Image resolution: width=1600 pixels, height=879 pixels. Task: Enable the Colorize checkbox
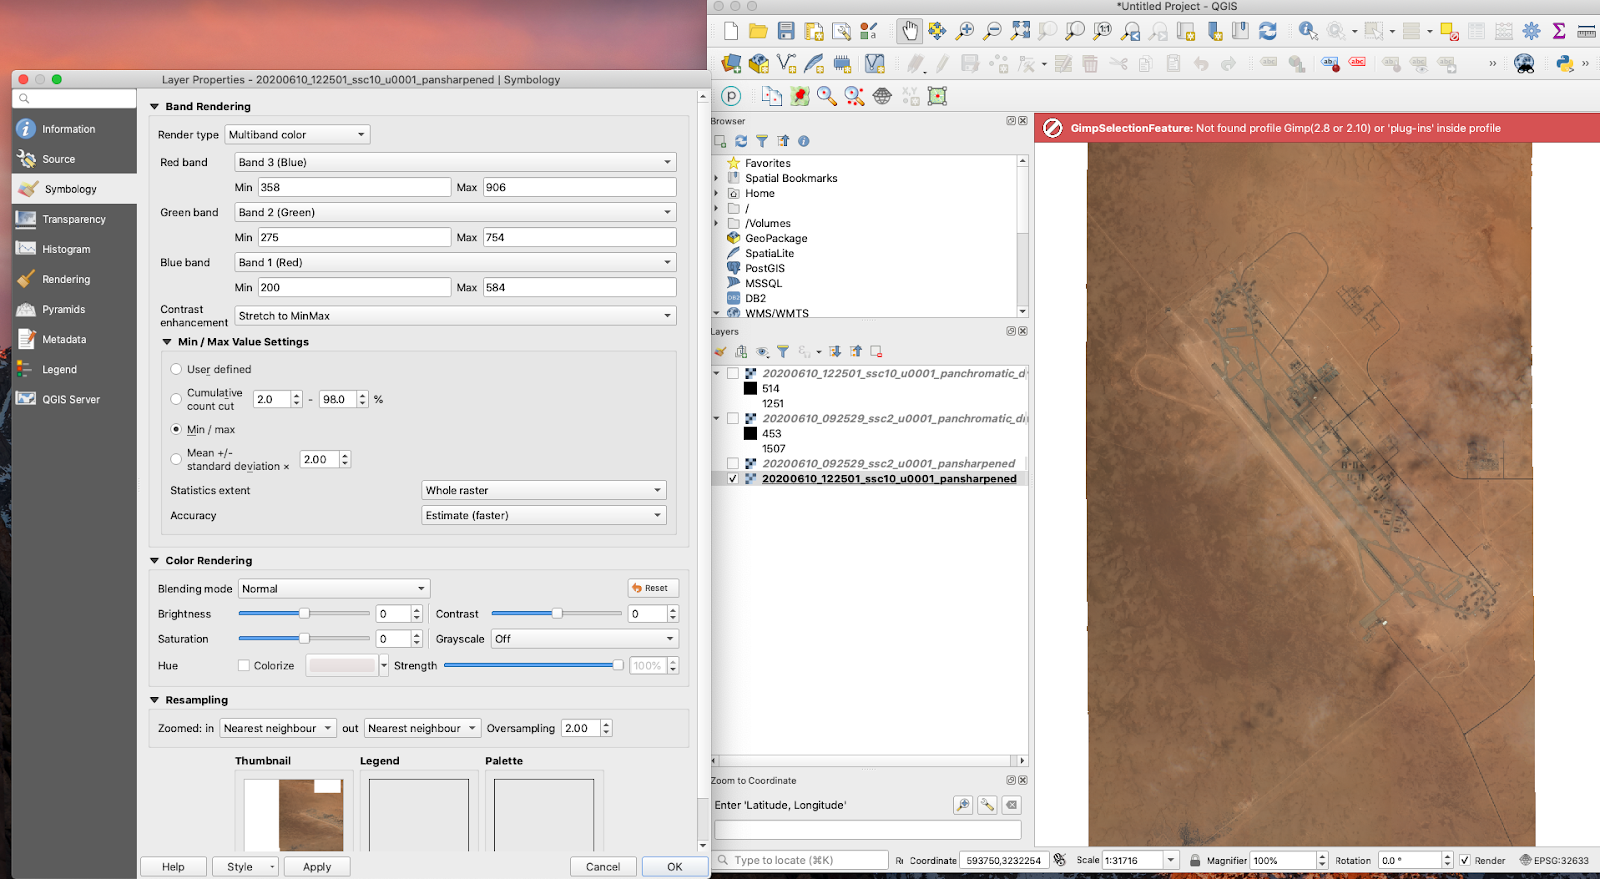[x=244, y=665]
